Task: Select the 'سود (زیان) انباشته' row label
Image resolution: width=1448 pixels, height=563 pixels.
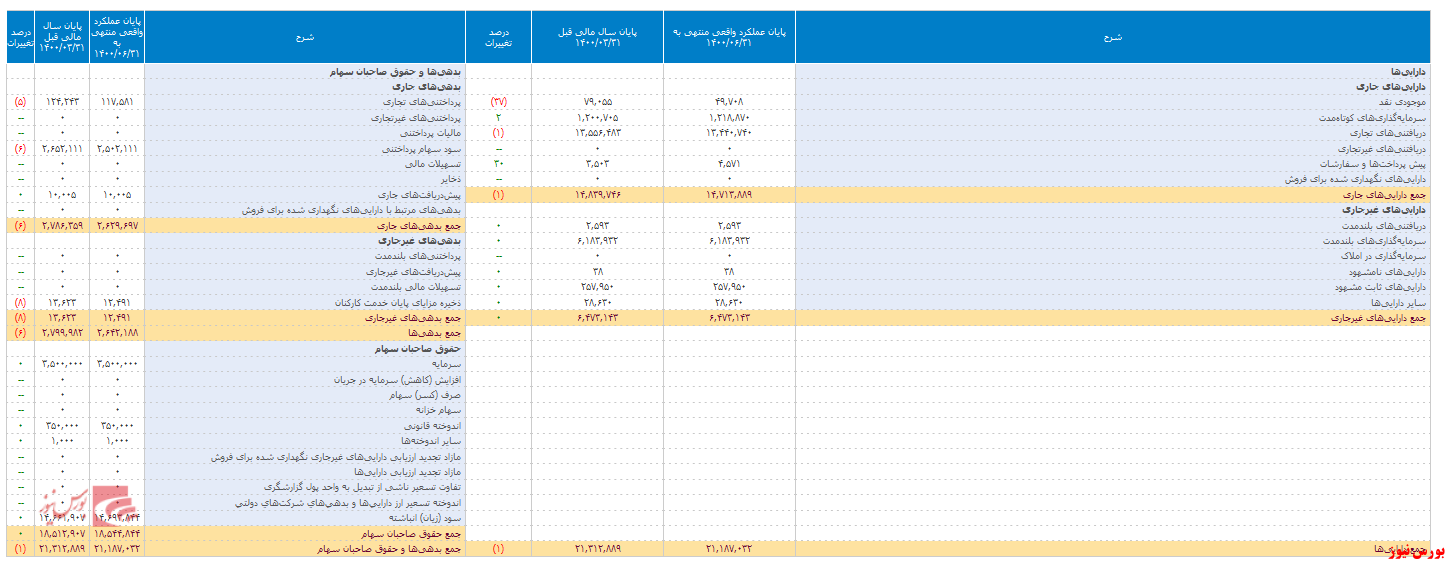Action: [425, 518]
